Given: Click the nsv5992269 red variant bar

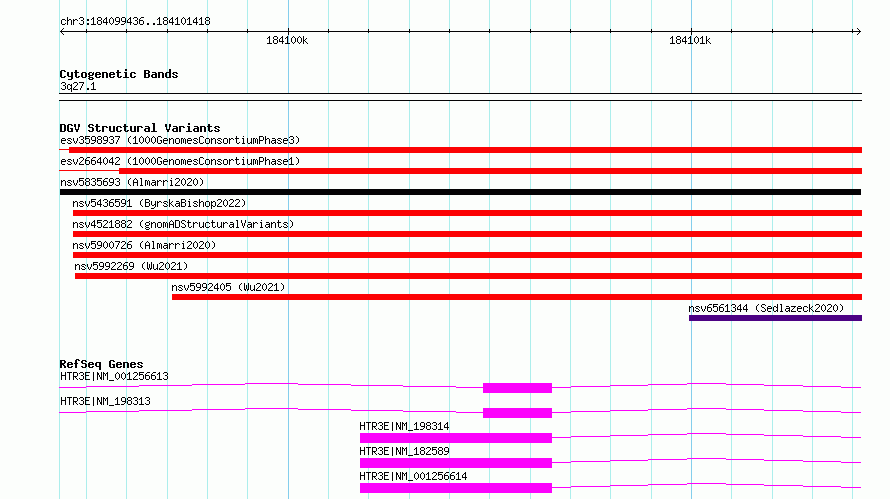Looking at the screenshot, I should tap(468, 276).
